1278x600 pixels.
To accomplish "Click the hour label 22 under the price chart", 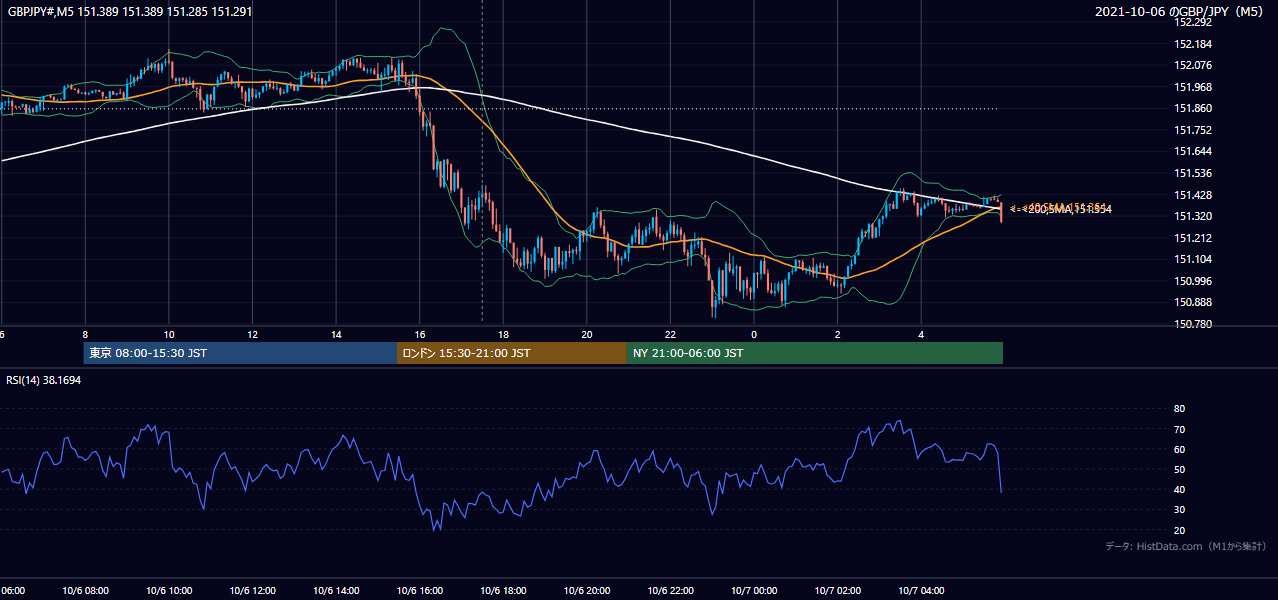I will pyautogui.click(x=670, y=335).
